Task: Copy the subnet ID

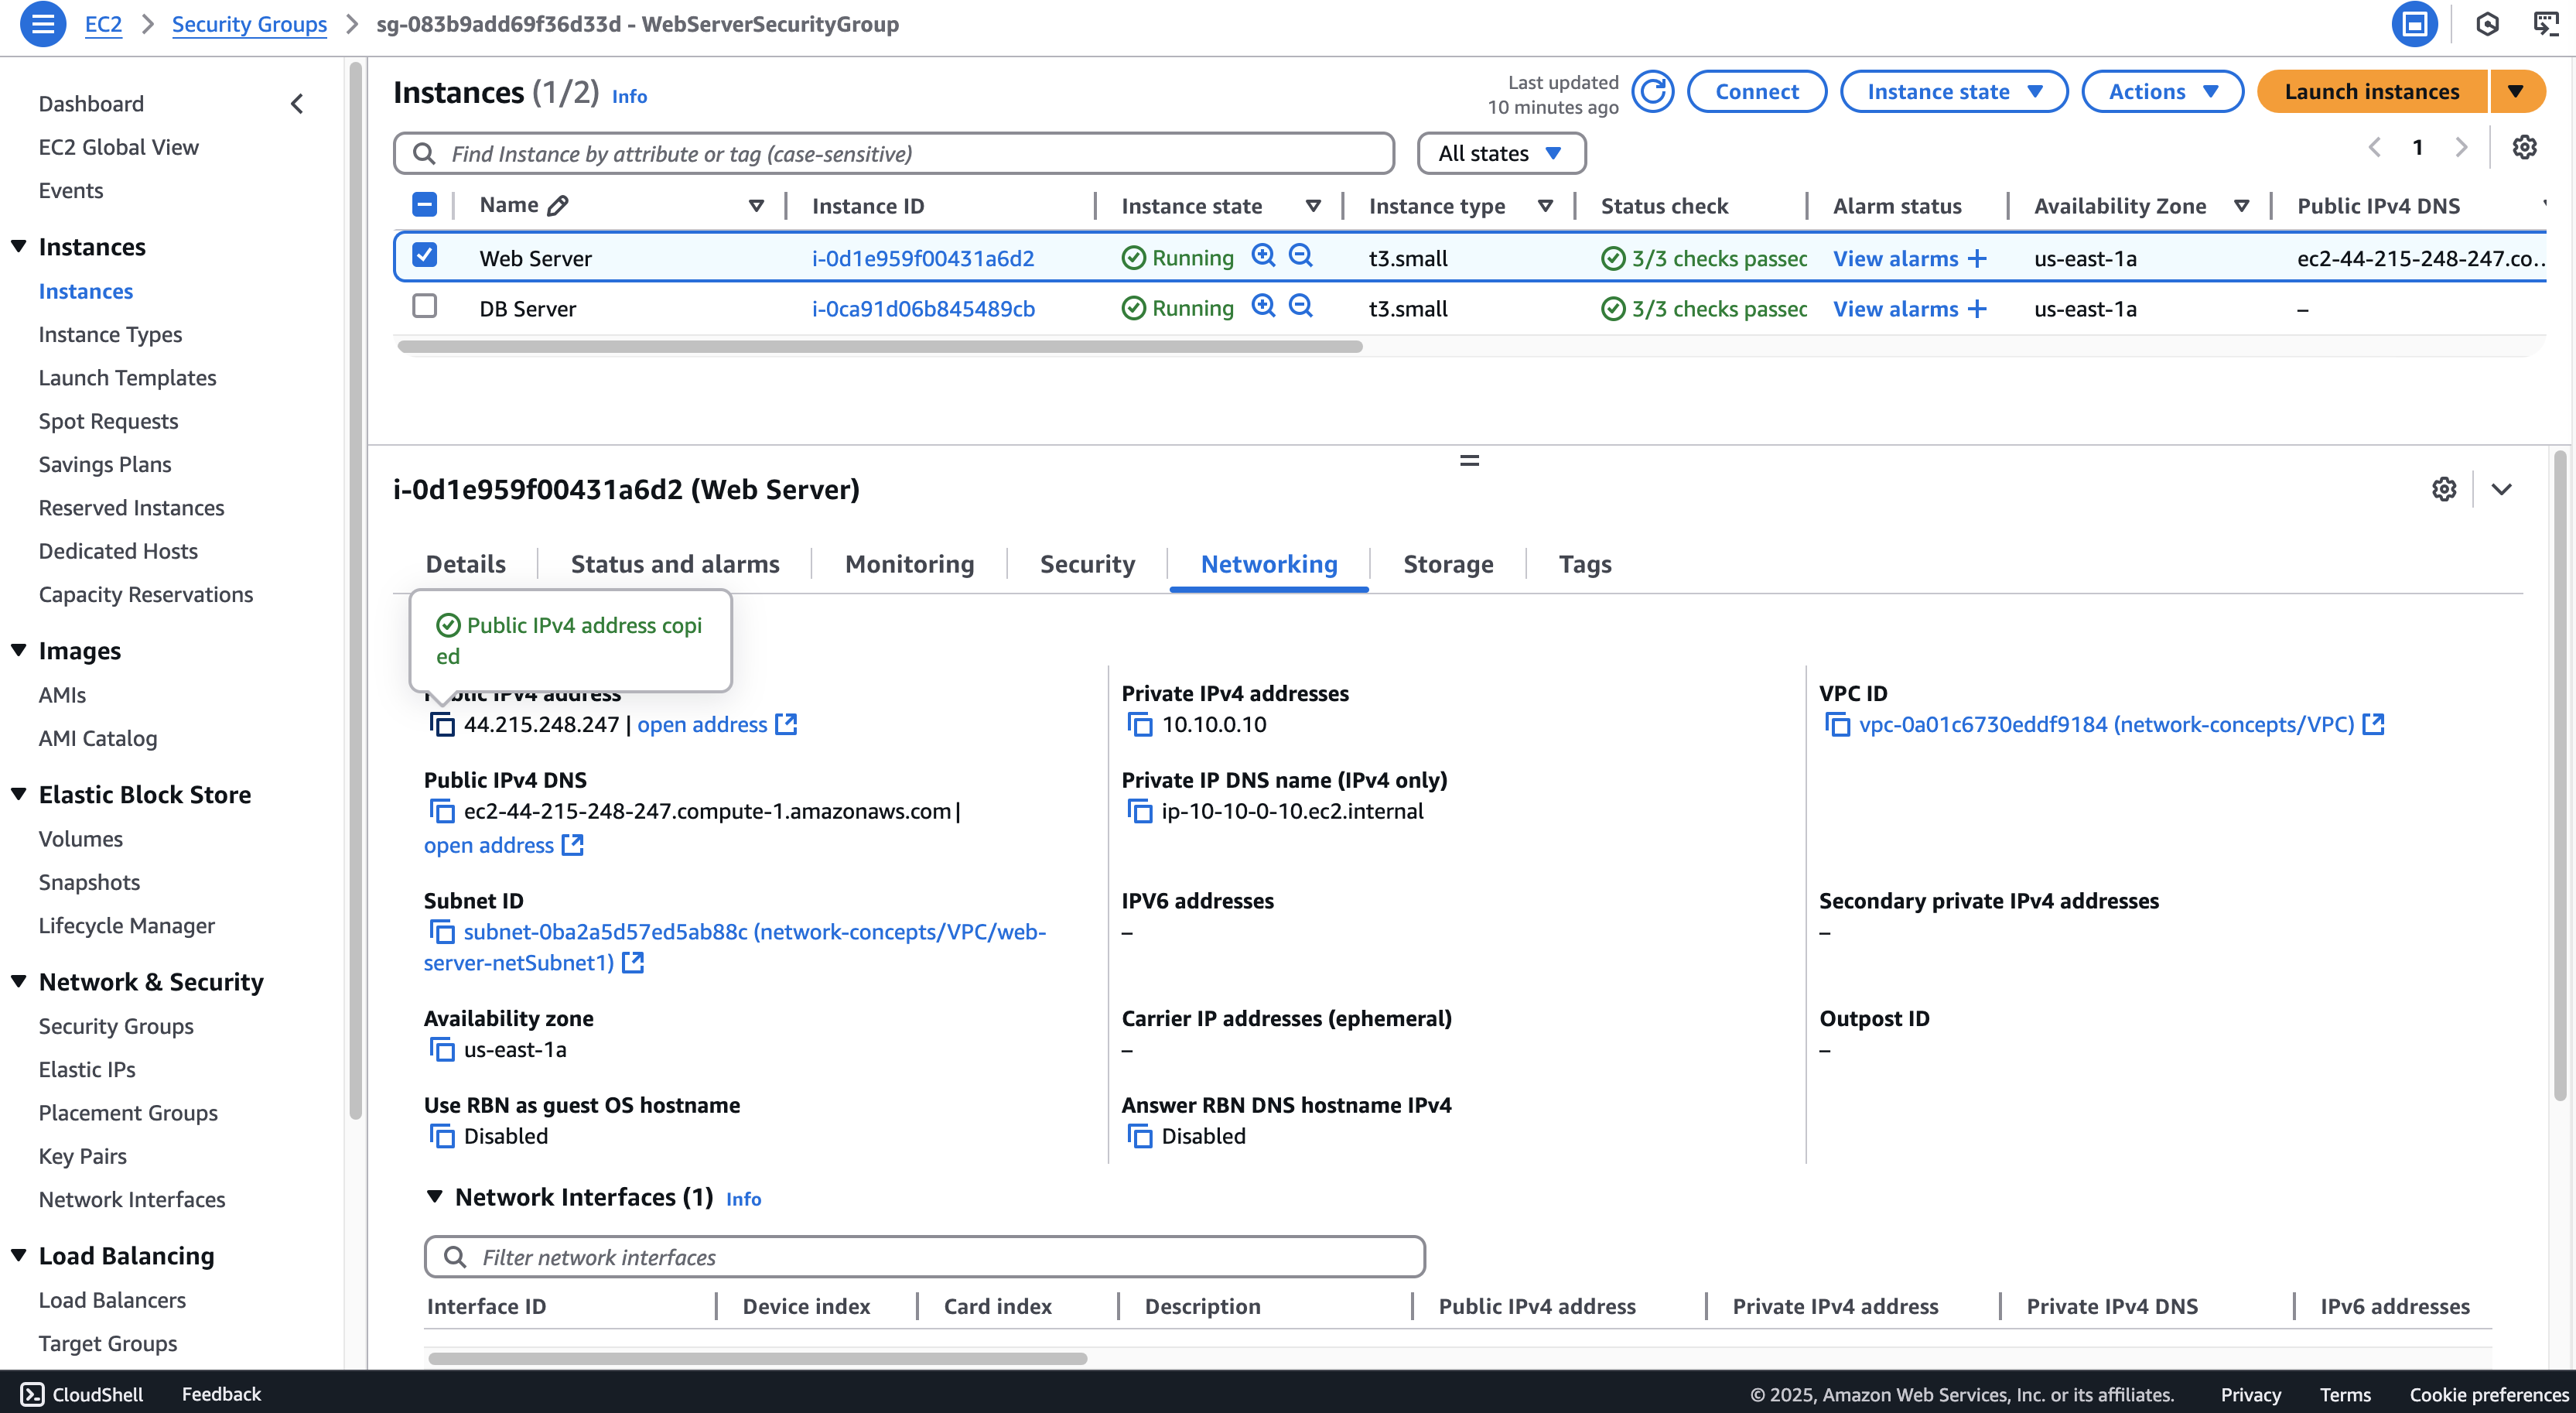Action: [442, 932]
